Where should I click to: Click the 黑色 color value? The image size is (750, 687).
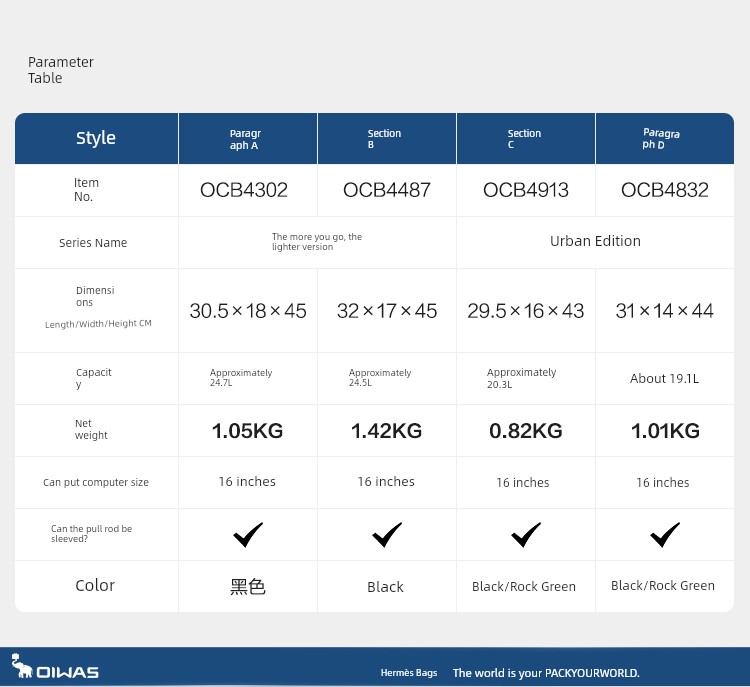(x=248, y=587)
